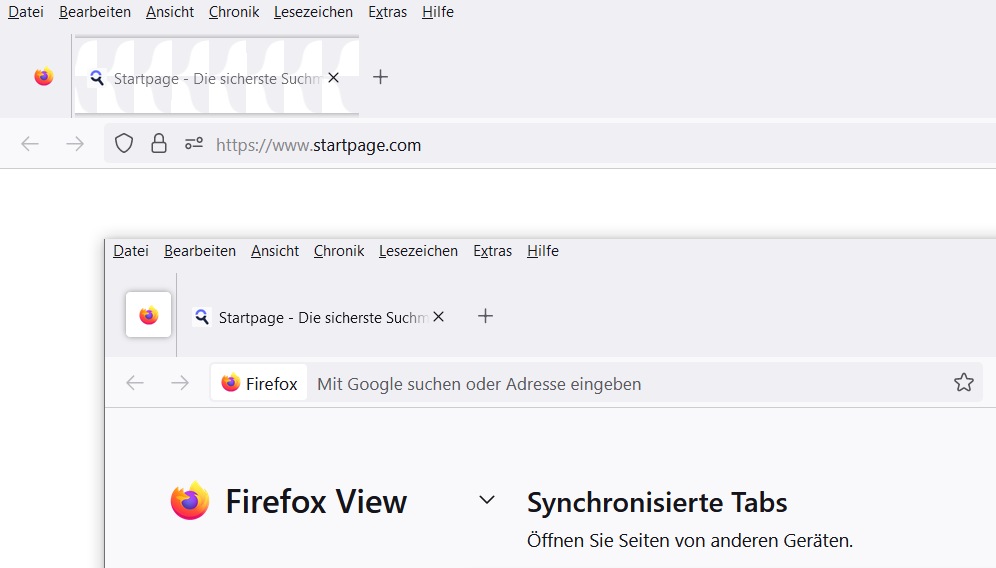Switch to the Startpage tab in the lower window

pyautogui.click(x=310, y=317)
